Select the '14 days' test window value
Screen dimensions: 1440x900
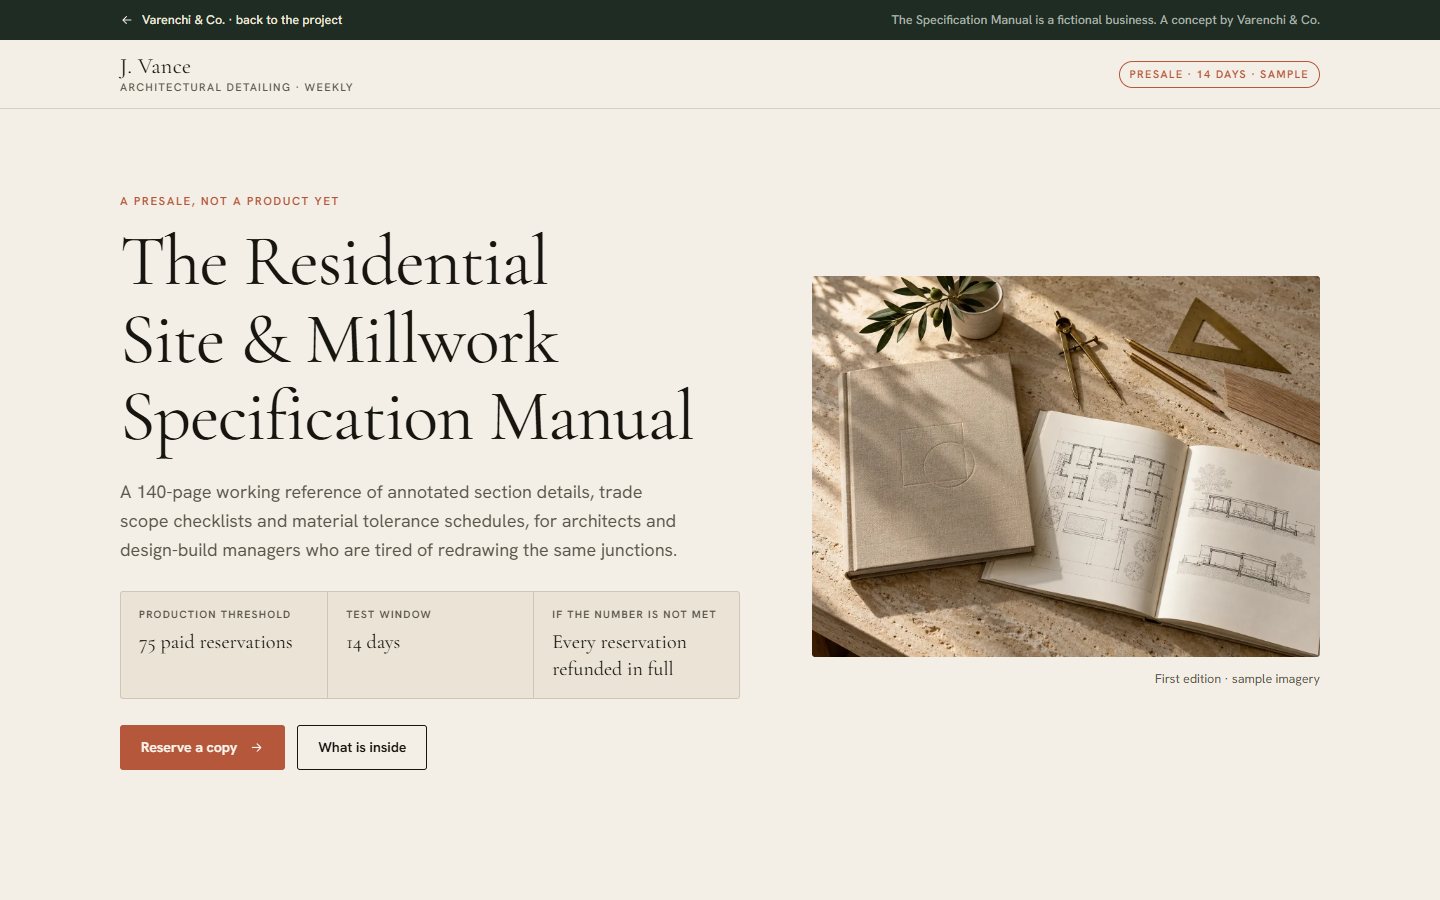coord(373,643)
